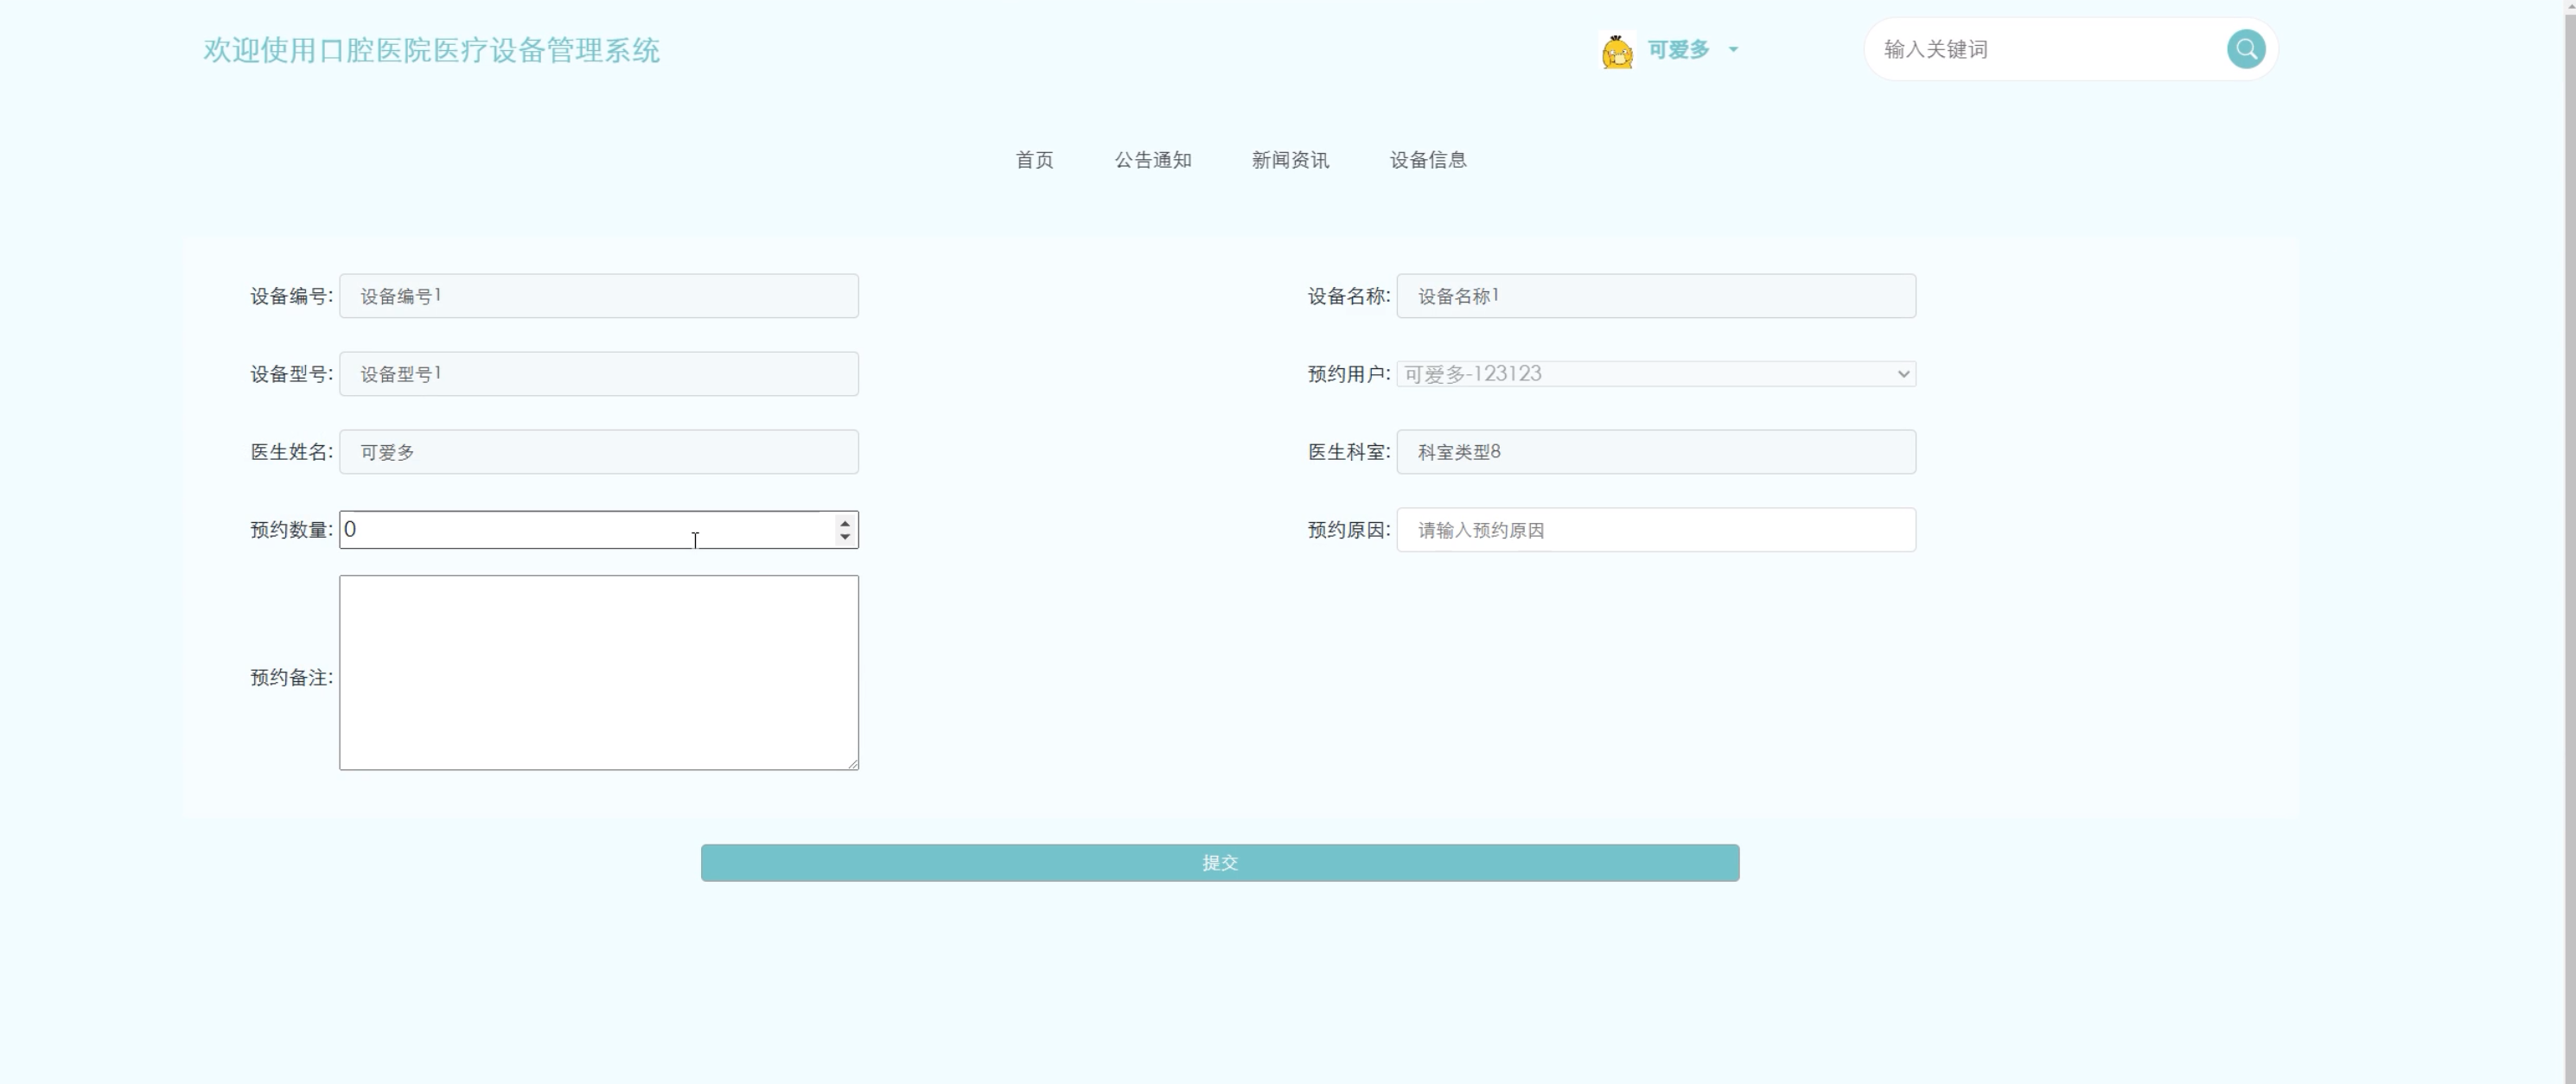Click the 设备名称 field

(1656, 296)
